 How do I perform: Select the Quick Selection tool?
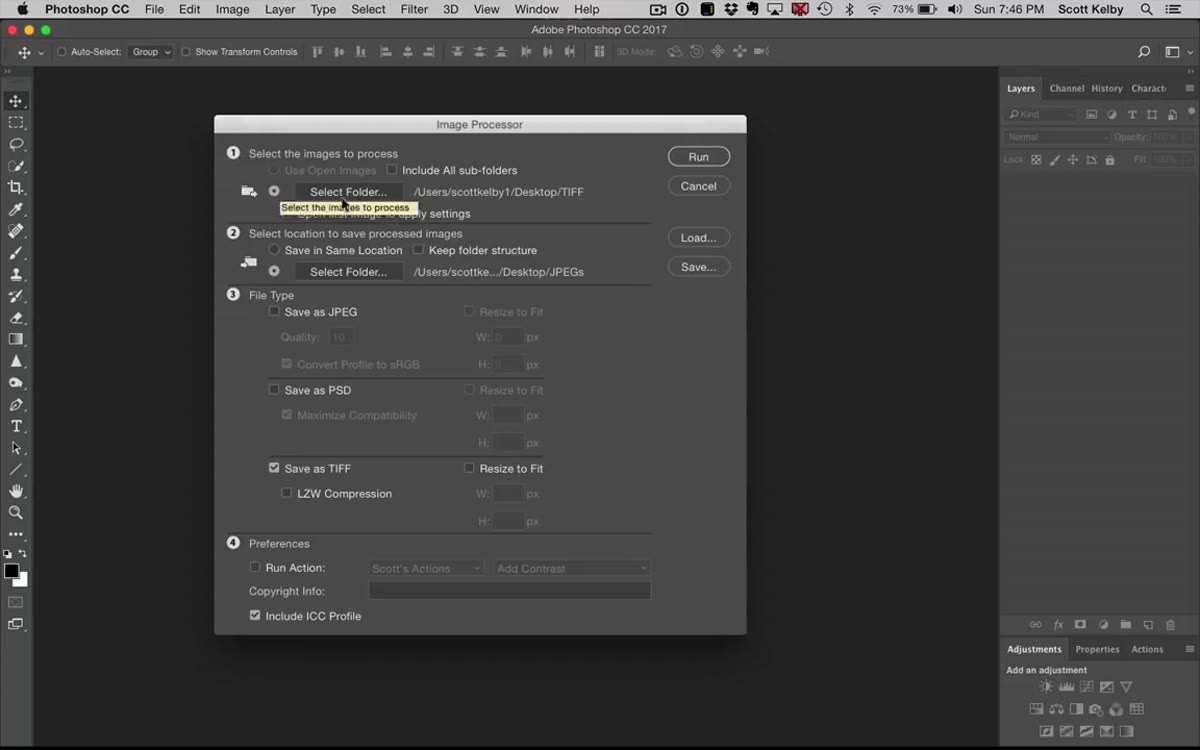pyautogui.click(x=16, y=166)
